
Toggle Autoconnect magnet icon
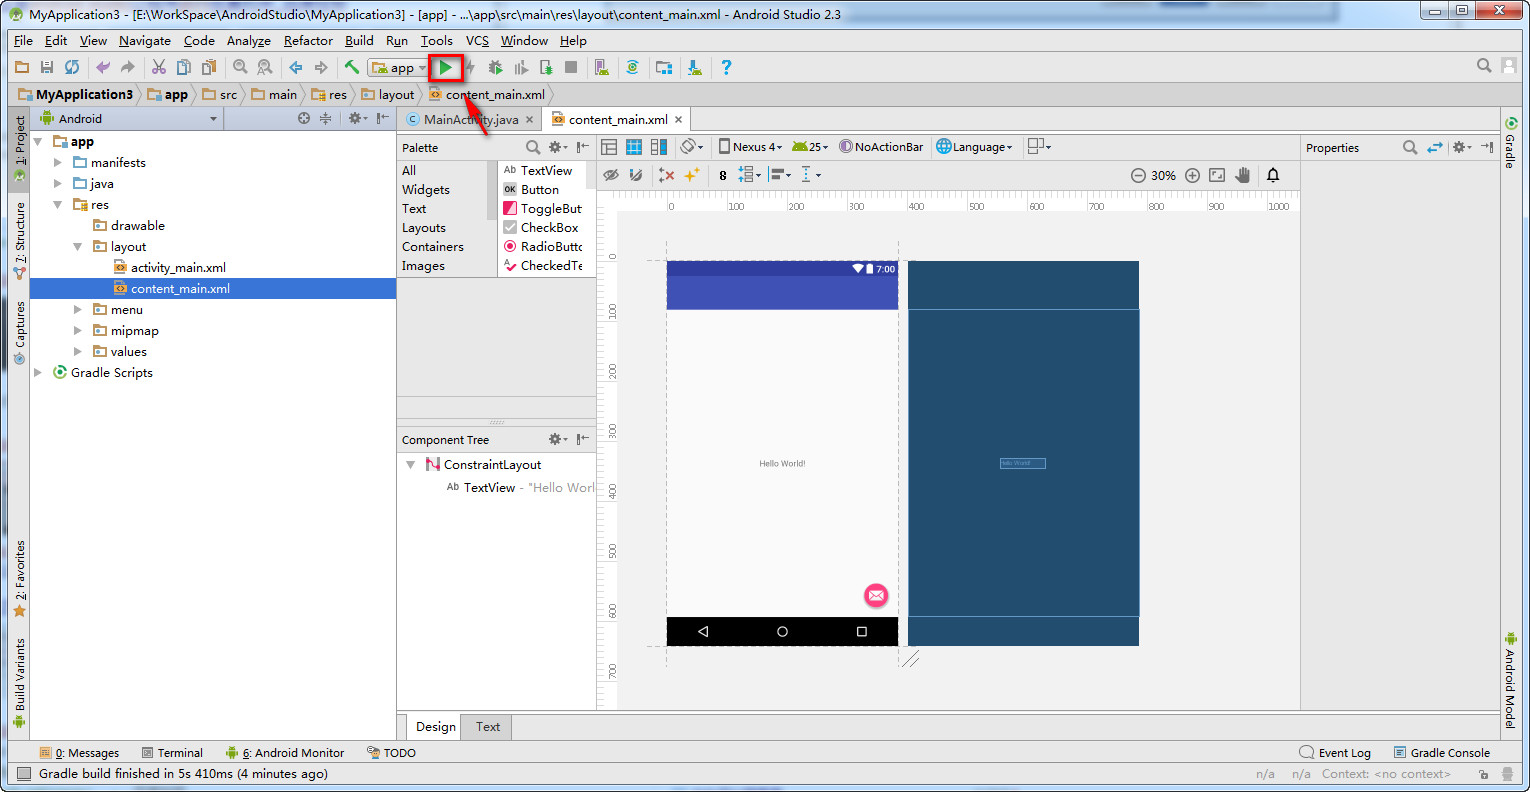tap(636, 175)
